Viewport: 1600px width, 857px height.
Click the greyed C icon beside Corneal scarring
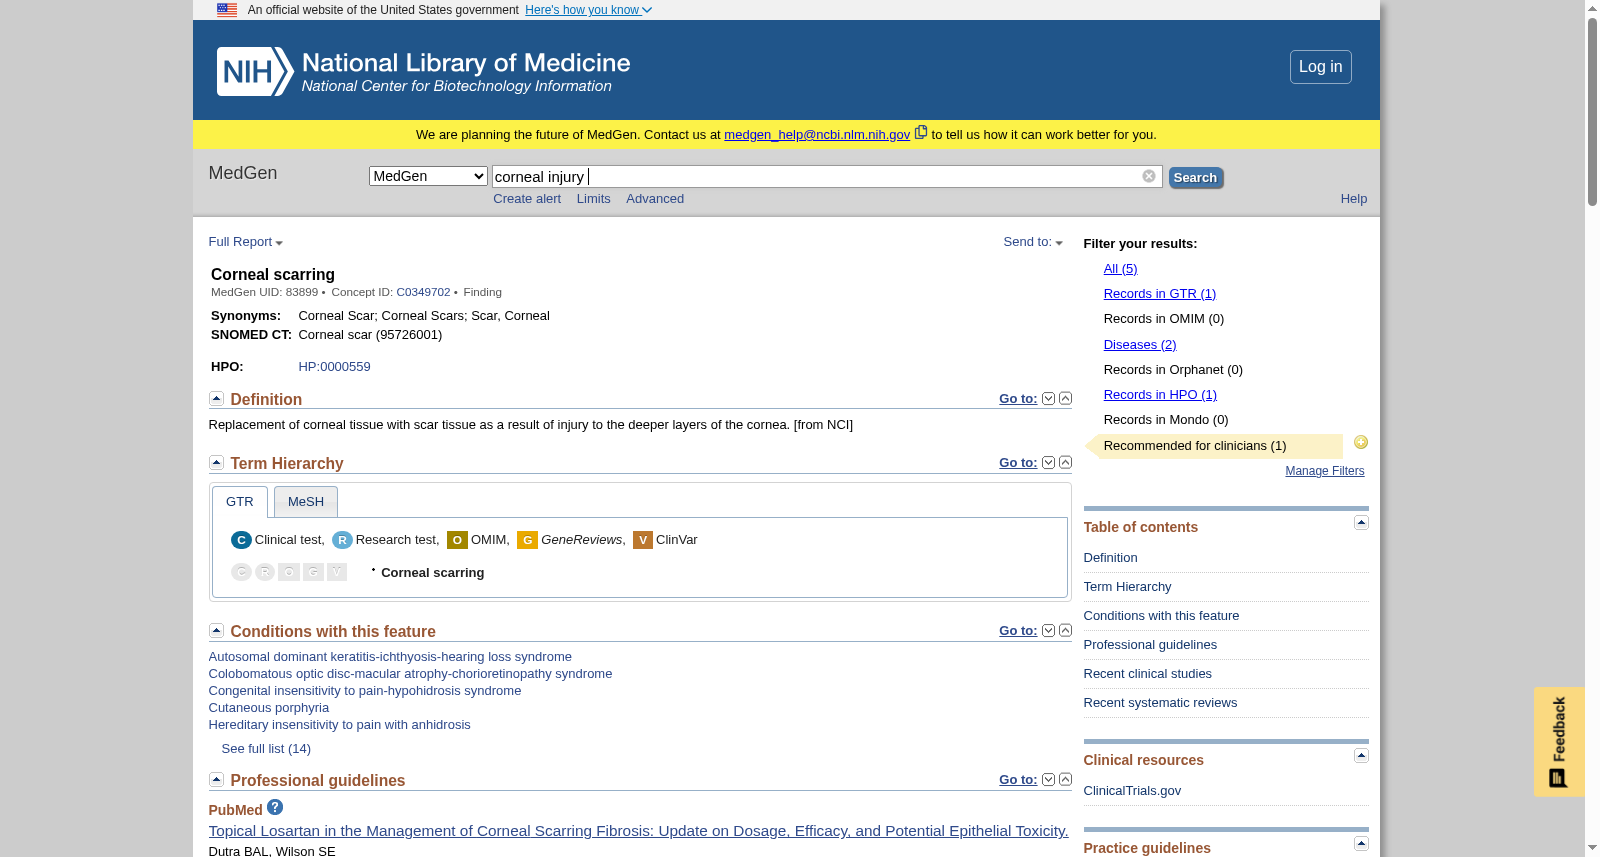tap(241, 572)
